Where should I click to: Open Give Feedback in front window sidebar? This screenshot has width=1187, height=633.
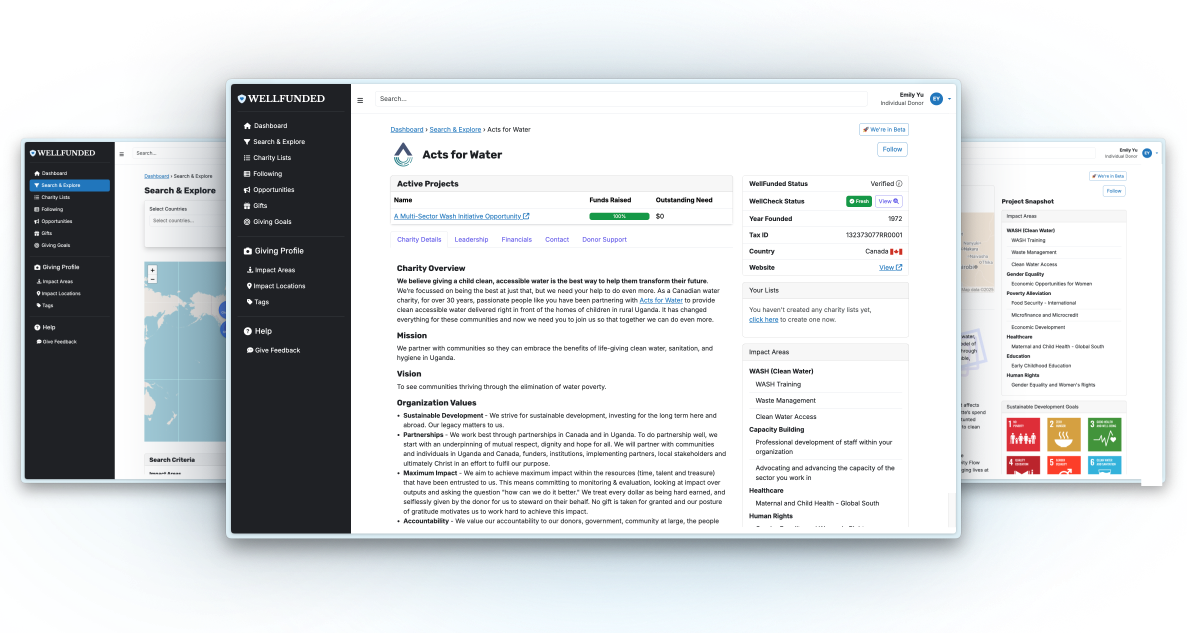click(x=273, y=350)
